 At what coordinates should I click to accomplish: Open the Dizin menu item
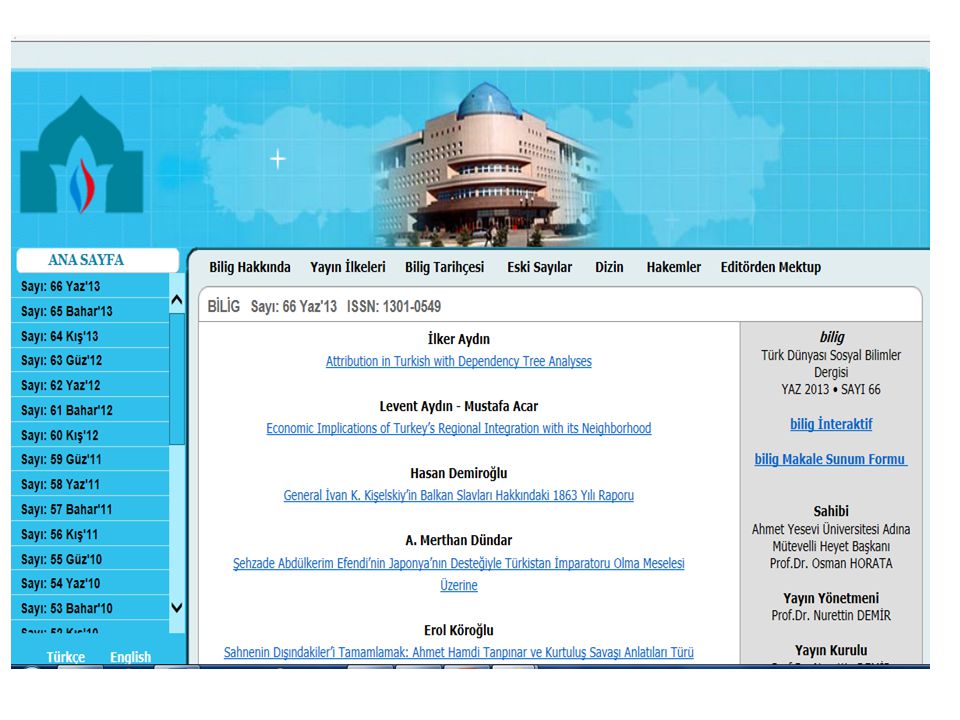click(x=609, y=268)
